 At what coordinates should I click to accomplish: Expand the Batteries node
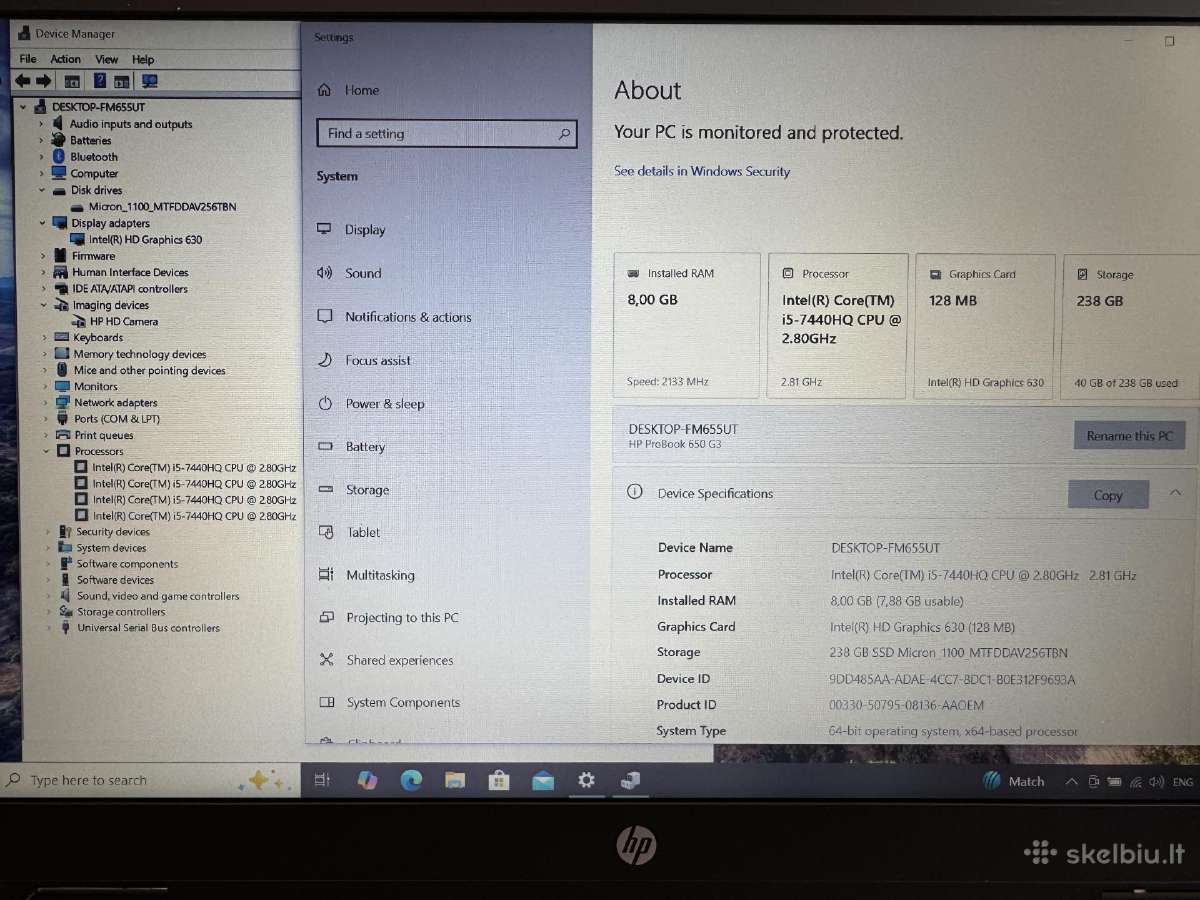(x=41, y=141)
